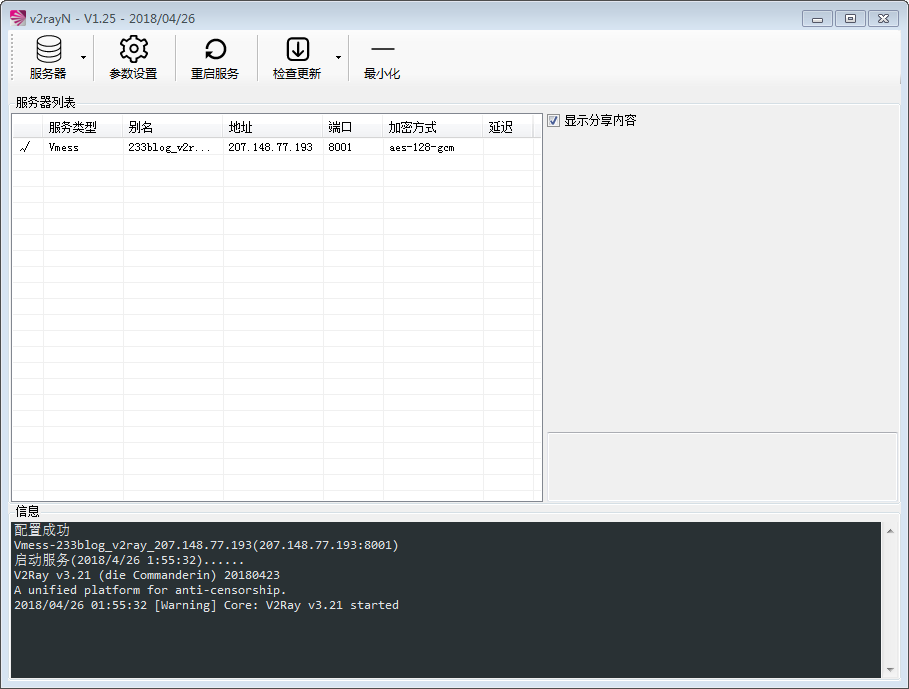Sort by the 服务类型 column header
Image resolution: width=909 pixels, height=689 pixels.
pos(82,127)
